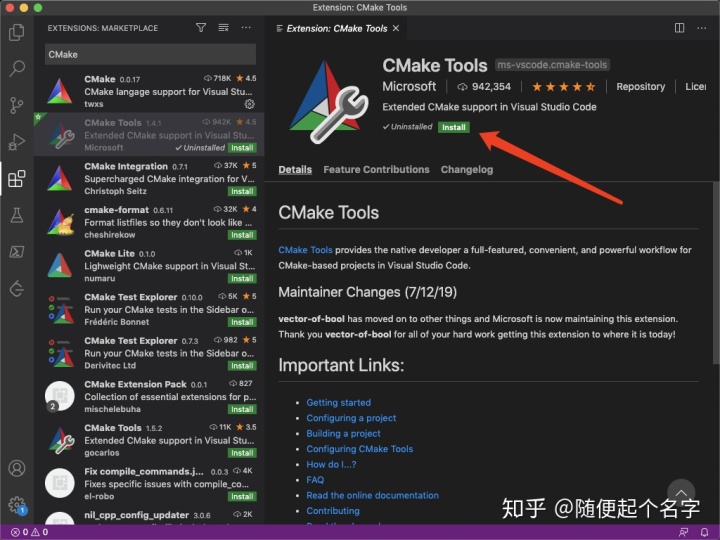Click the manage gear on CMake twxs extension
The width and height of the screenshot is (720, 540).
[249, 104]
